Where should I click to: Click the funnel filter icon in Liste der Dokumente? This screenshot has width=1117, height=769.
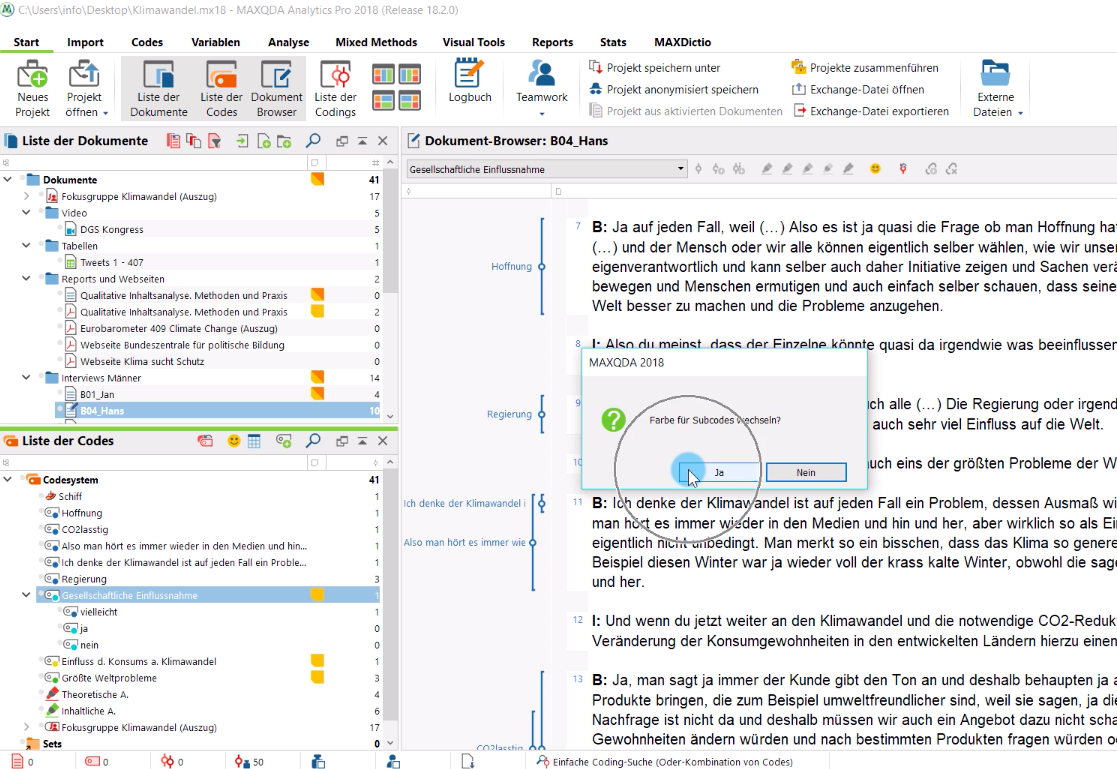tap(214, 141)
